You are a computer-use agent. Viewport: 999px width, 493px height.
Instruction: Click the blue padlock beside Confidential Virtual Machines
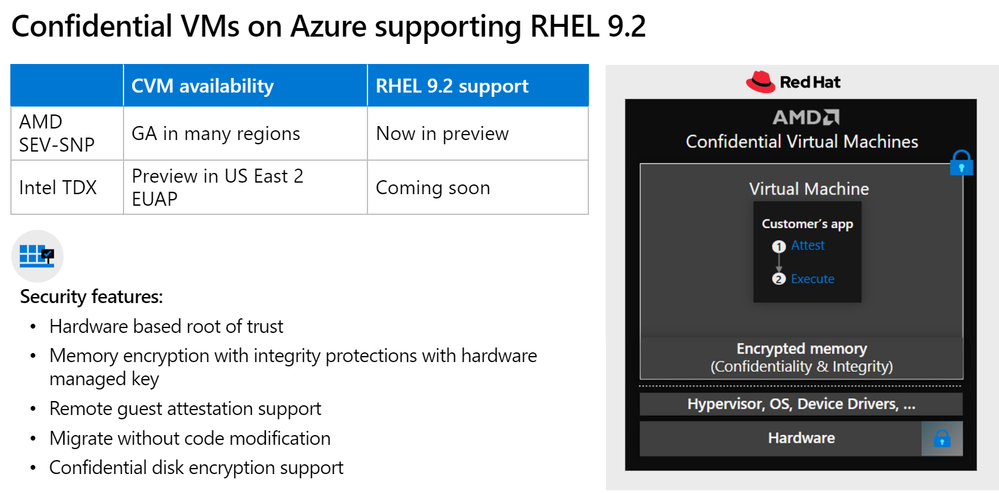coord(961,163)
